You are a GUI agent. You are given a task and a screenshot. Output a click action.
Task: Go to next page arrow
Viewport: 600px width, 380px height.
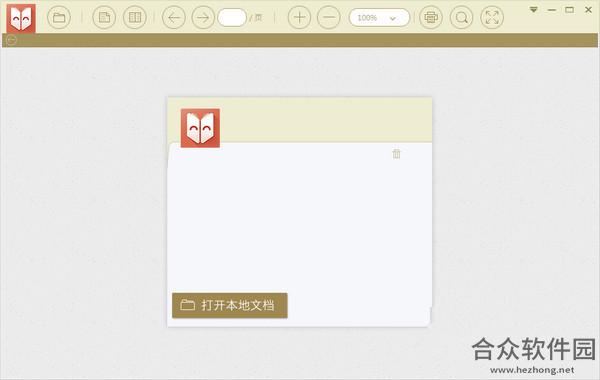(x=203, y=18)
